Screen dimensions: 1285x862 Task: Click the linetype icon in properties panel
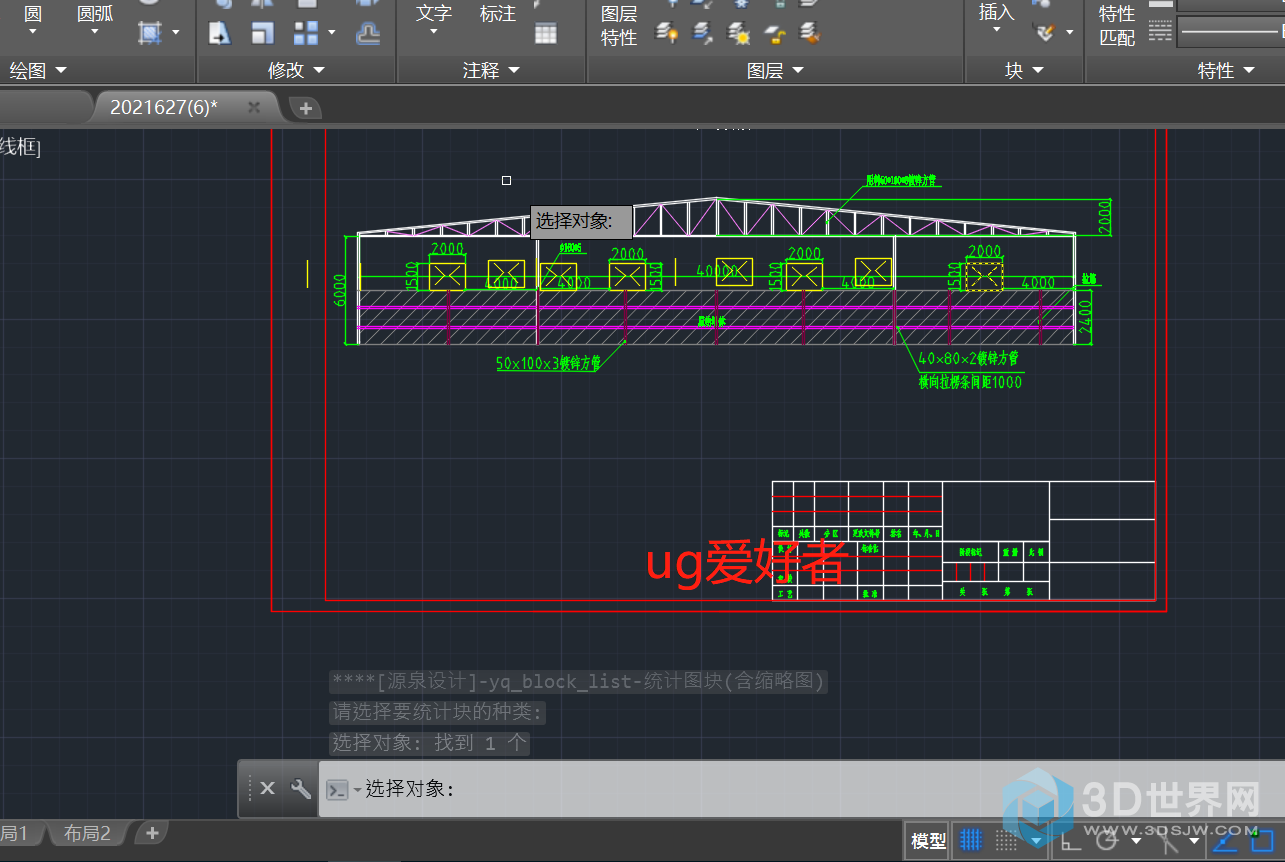(x=1160, y=32)
